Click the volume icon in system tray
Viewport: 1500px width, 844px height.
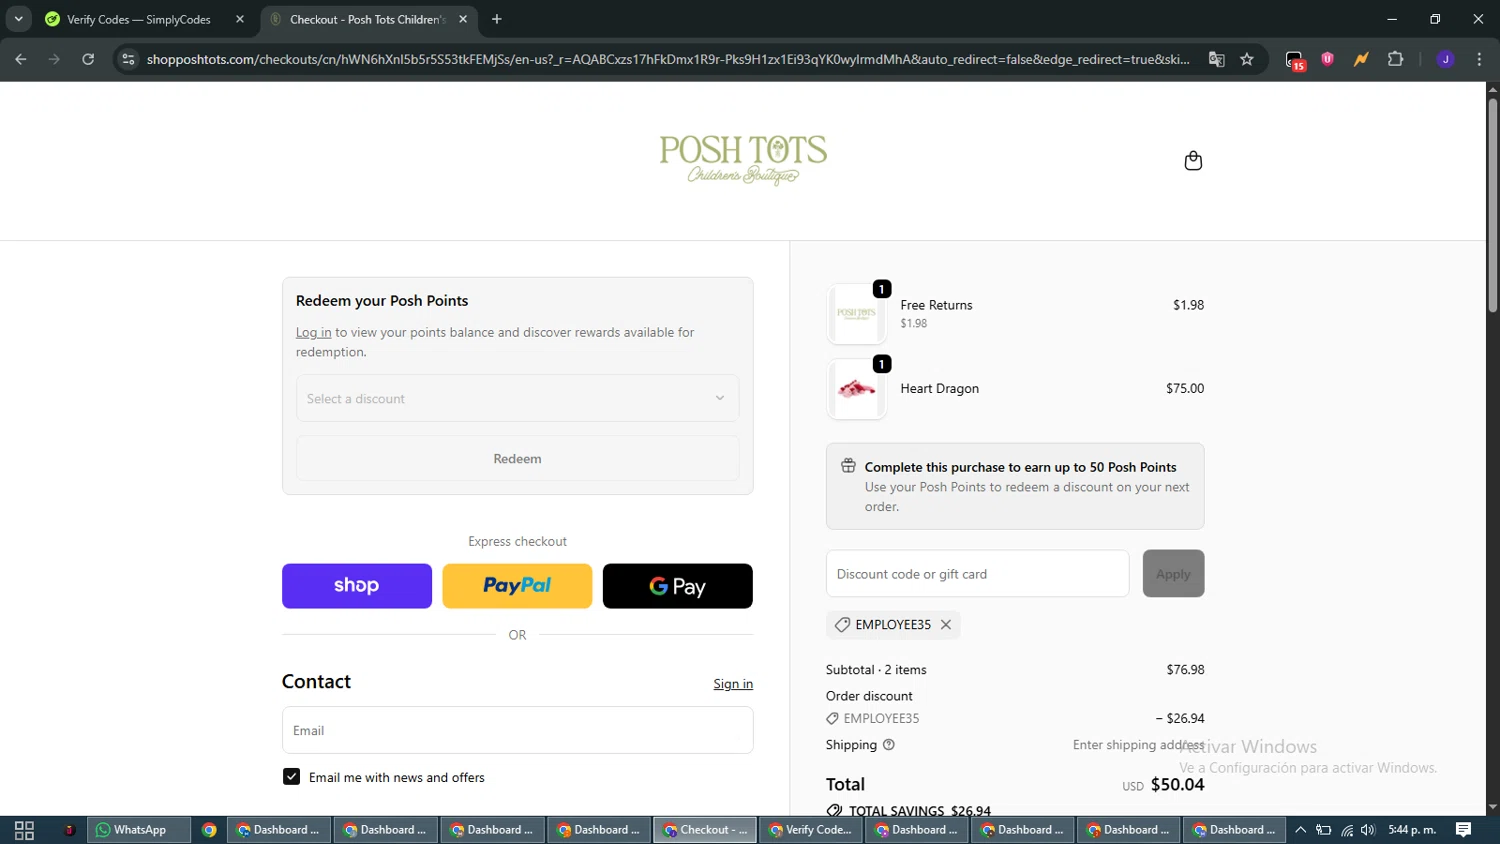[1368, 830]
